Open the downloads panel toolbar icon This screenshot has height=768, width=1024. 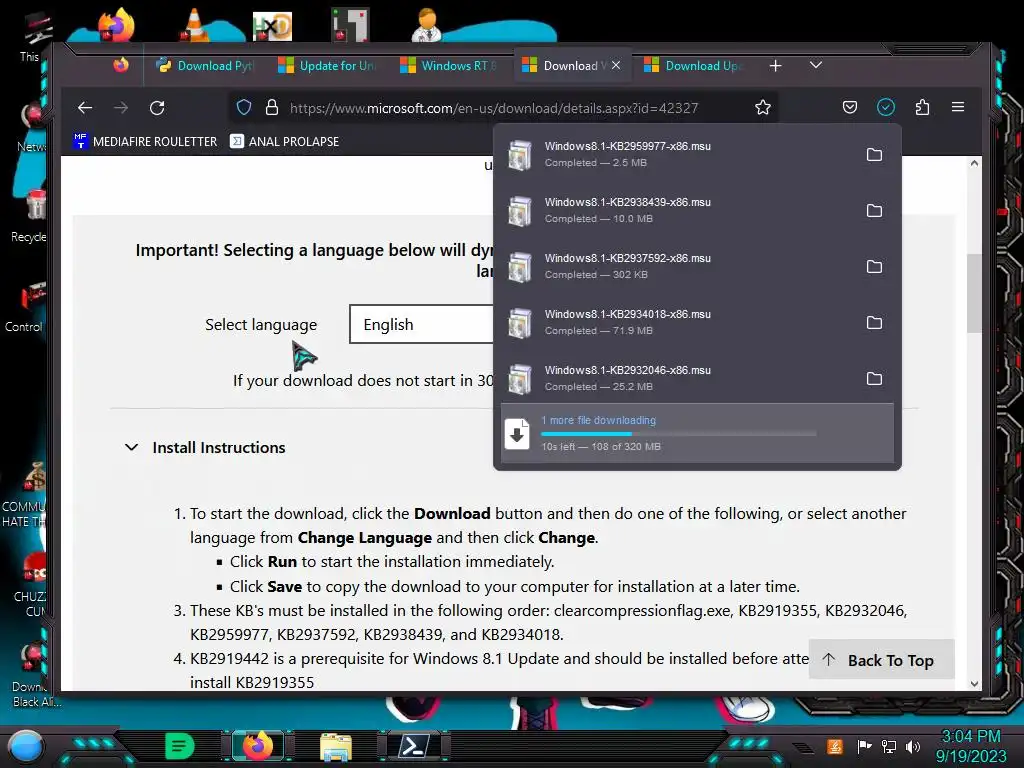click(886, 107)
